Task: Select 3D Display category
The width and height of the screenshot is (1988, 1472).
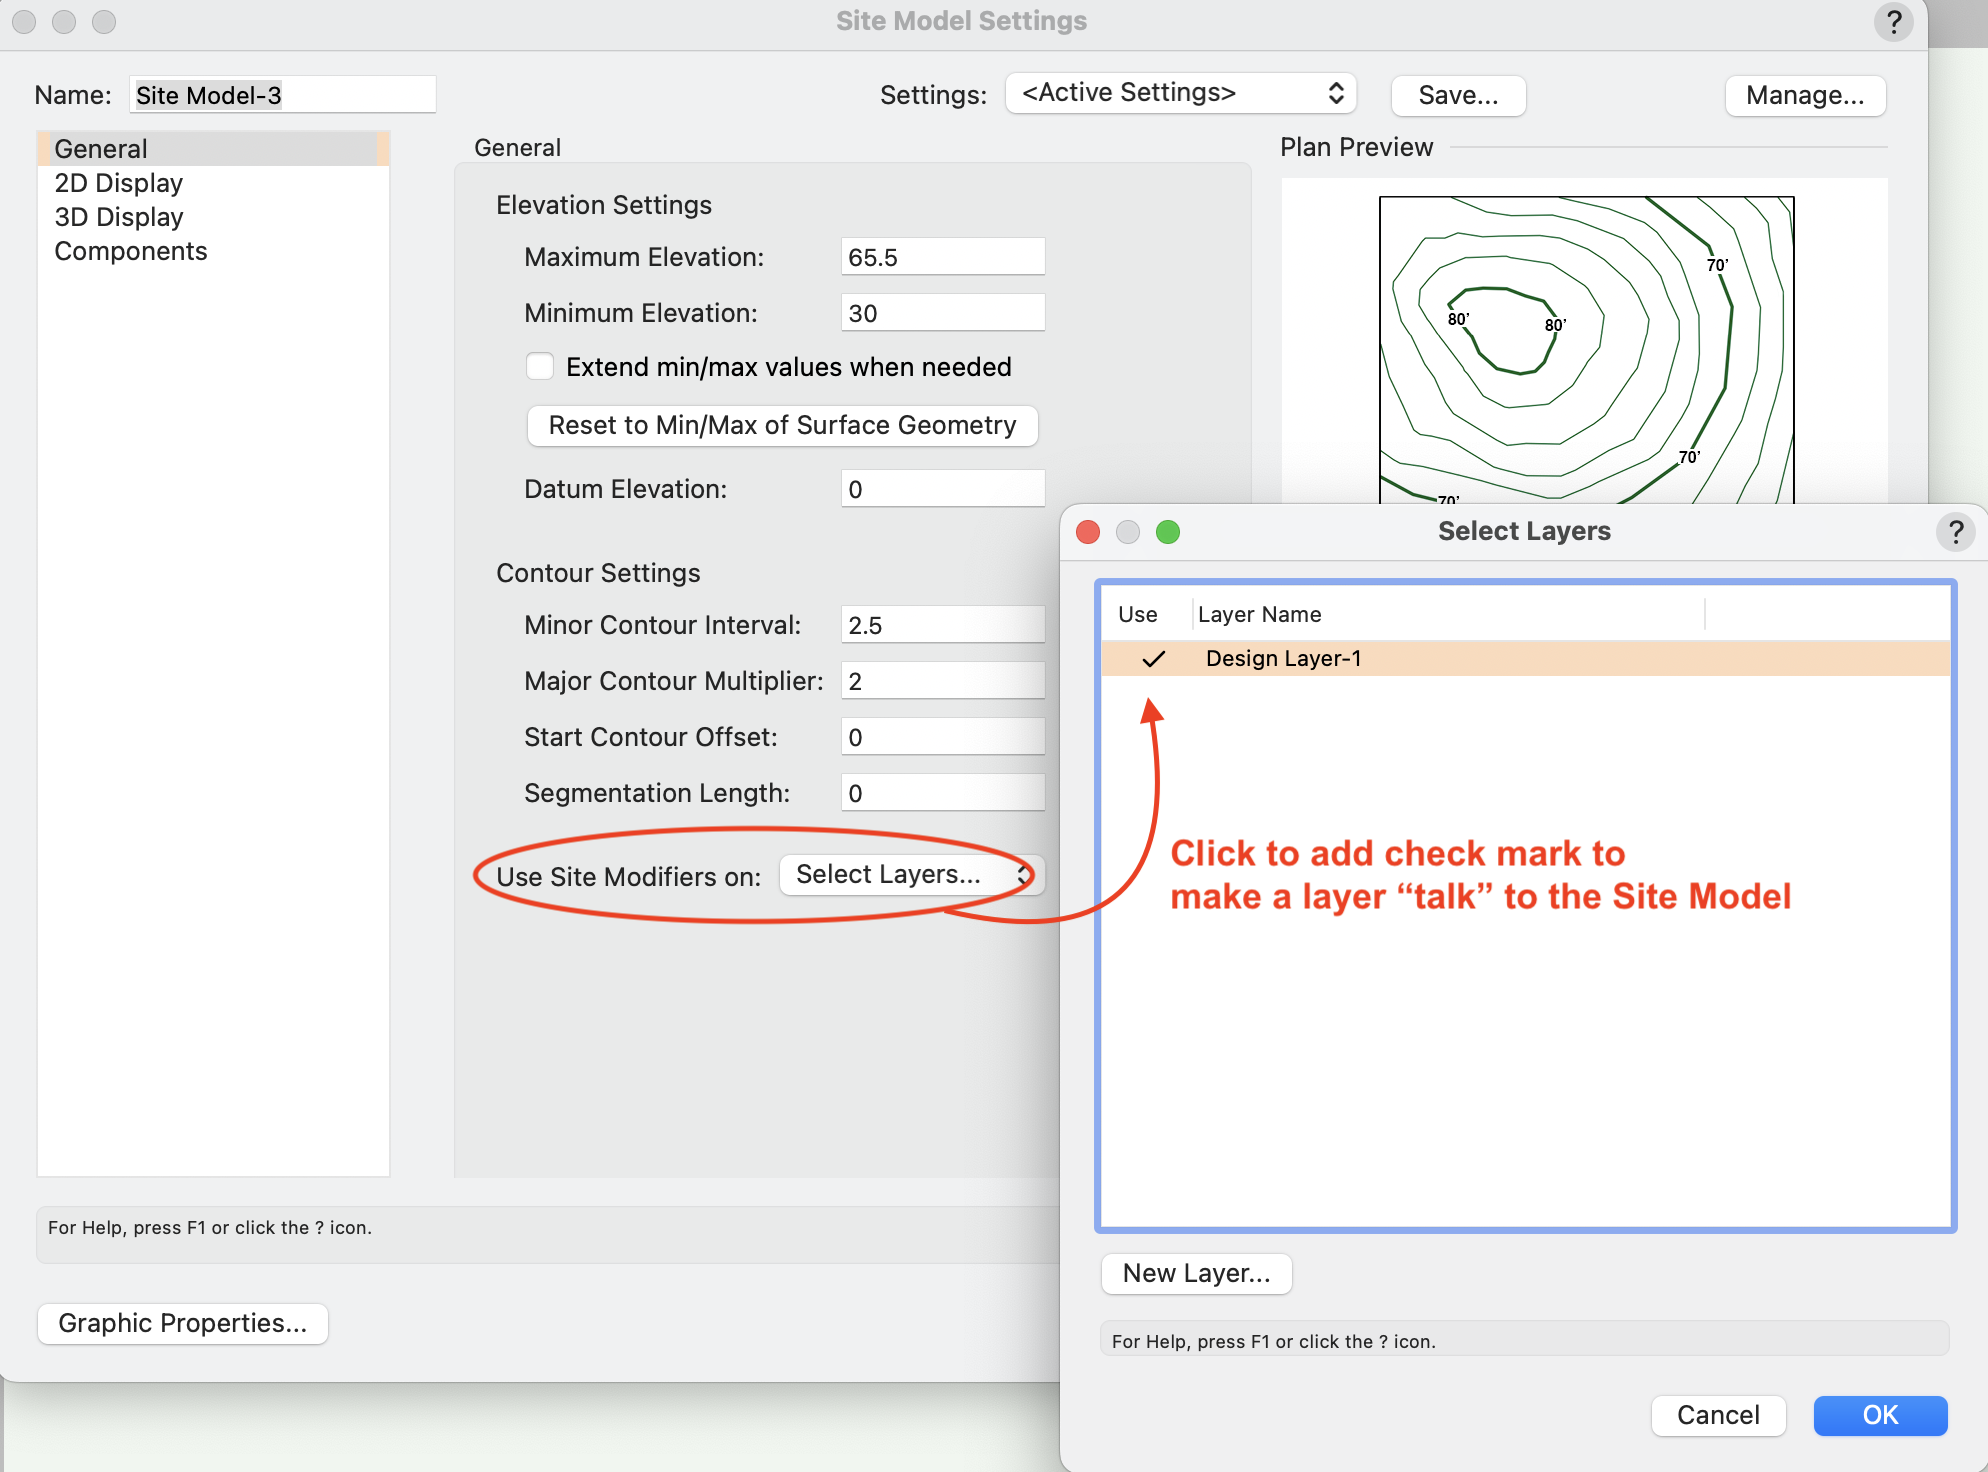Action: coord(118,217)
